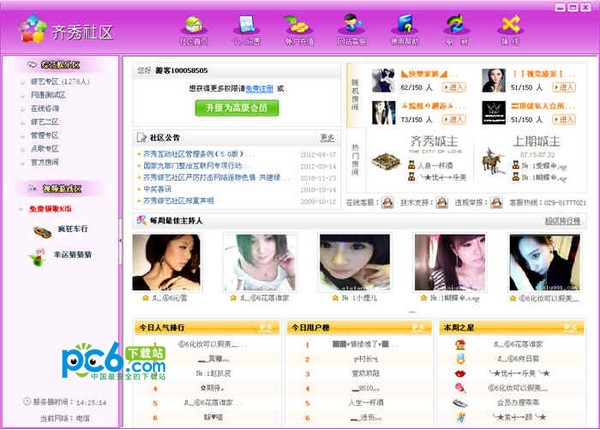Screen dimensions: 600x430
Task: Click 更多 in the 今日用户榜 header
Action: (418, 327)
